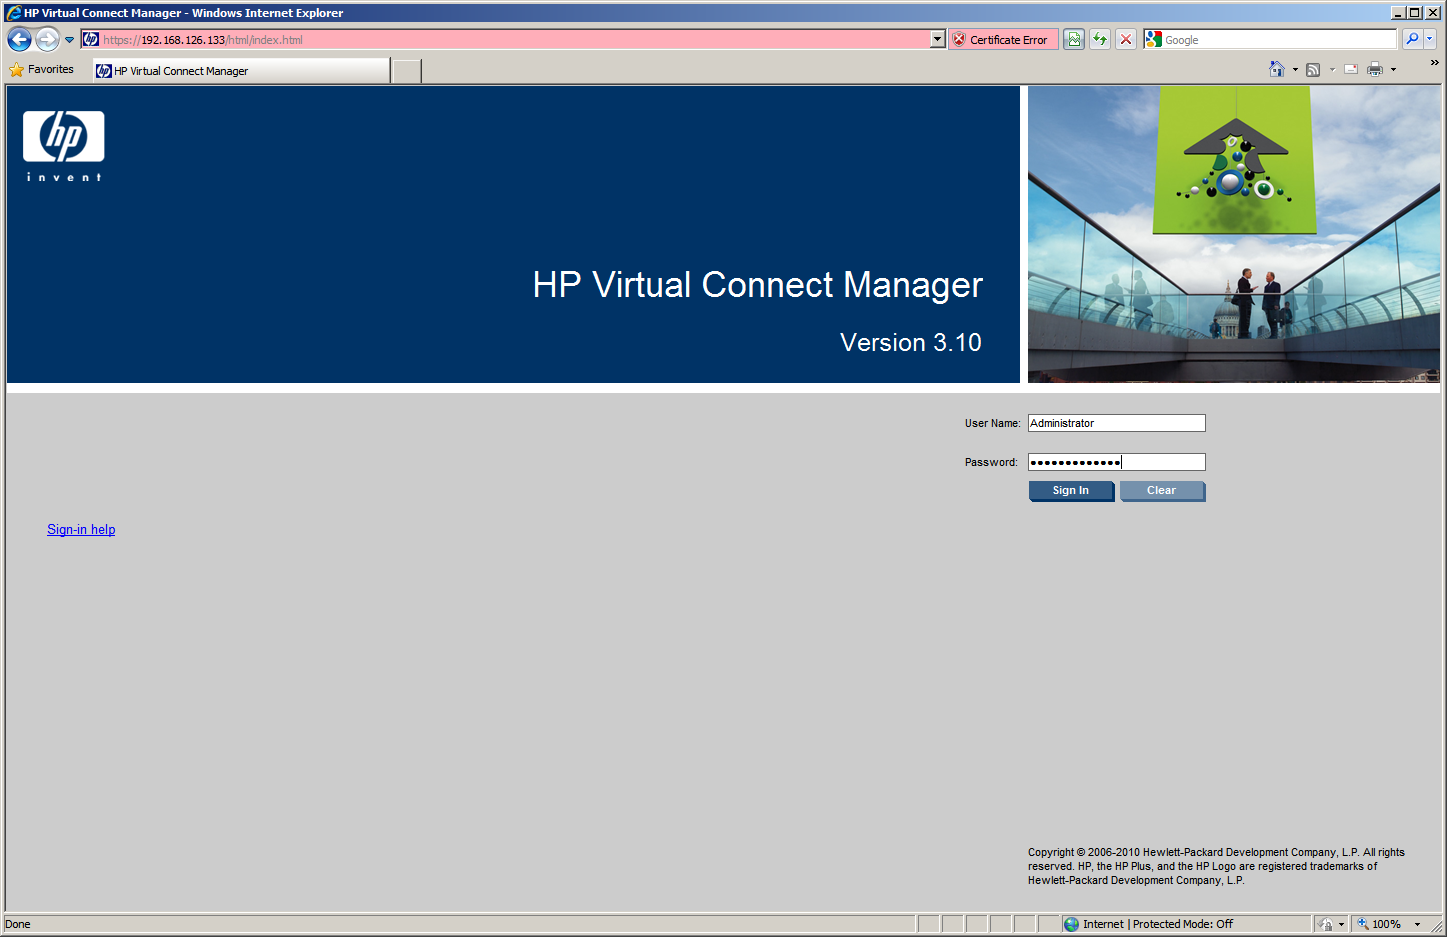This screenshot has height=937, width=1447.
Task: Click the Print icon in command bar
Action: click(x=1375, y=69)
